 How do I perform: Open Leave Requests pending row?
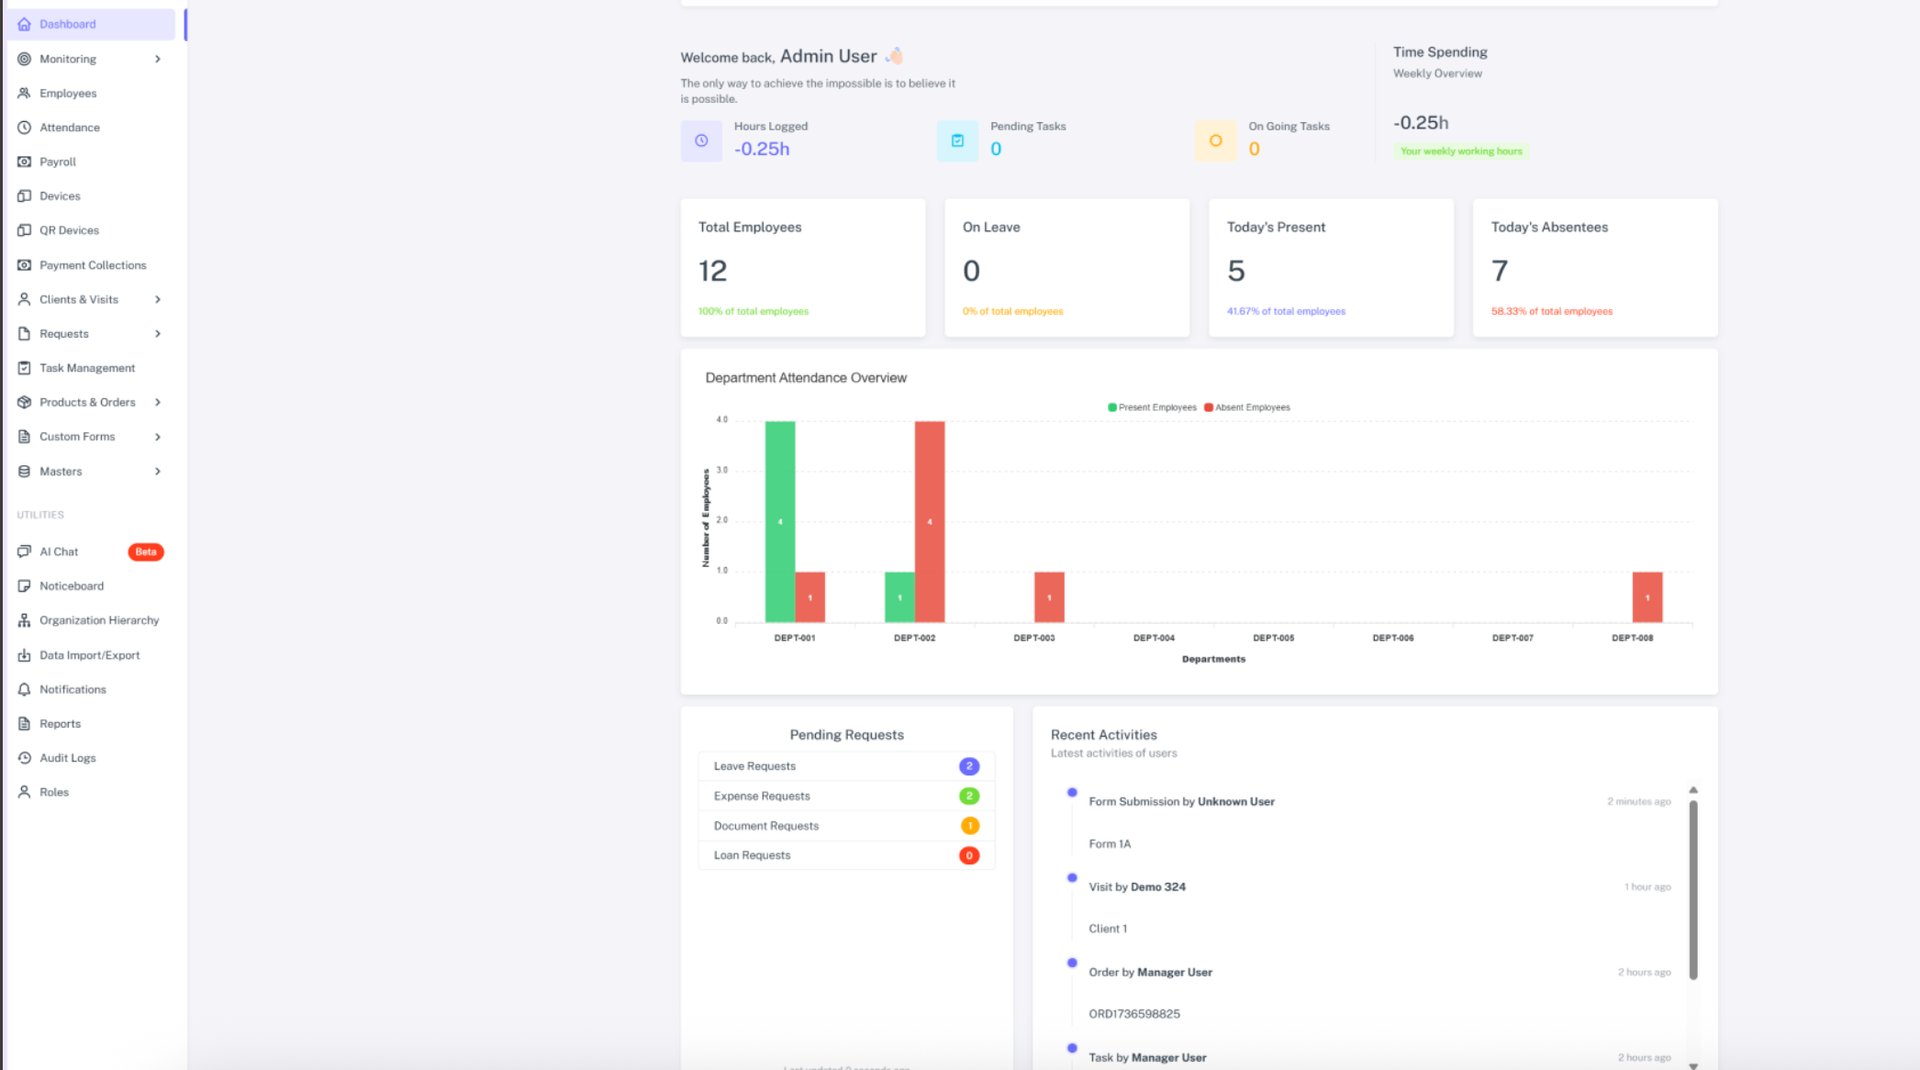[846, 766]
